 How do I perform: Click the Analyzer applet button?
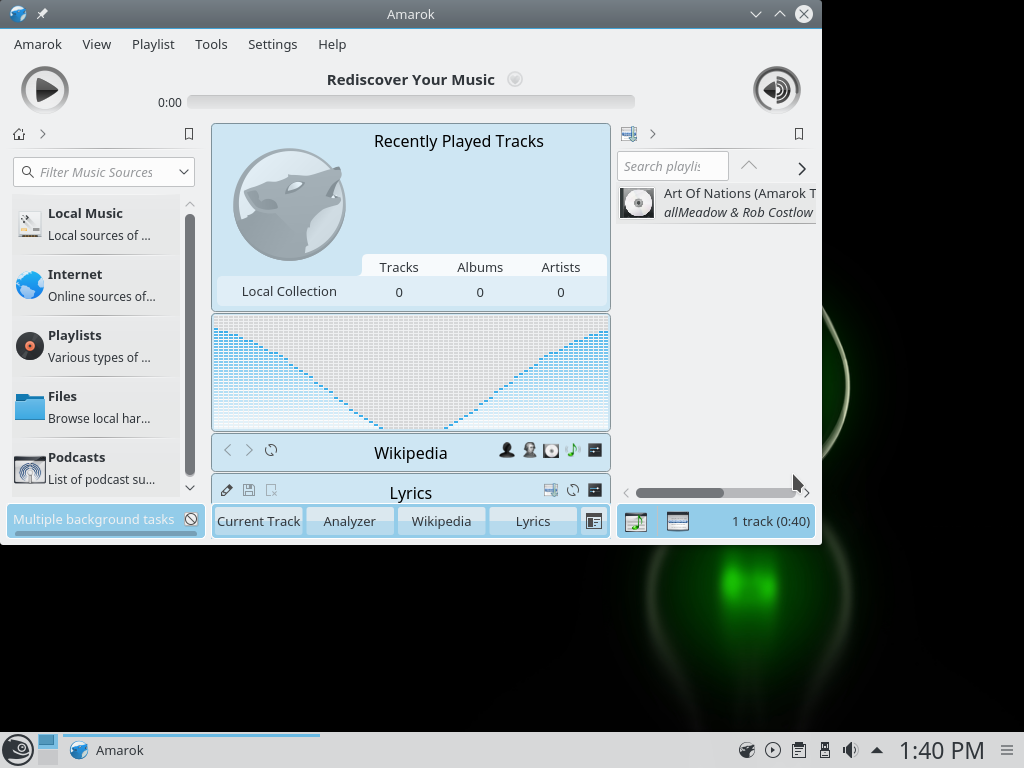[x=349, y=521]
